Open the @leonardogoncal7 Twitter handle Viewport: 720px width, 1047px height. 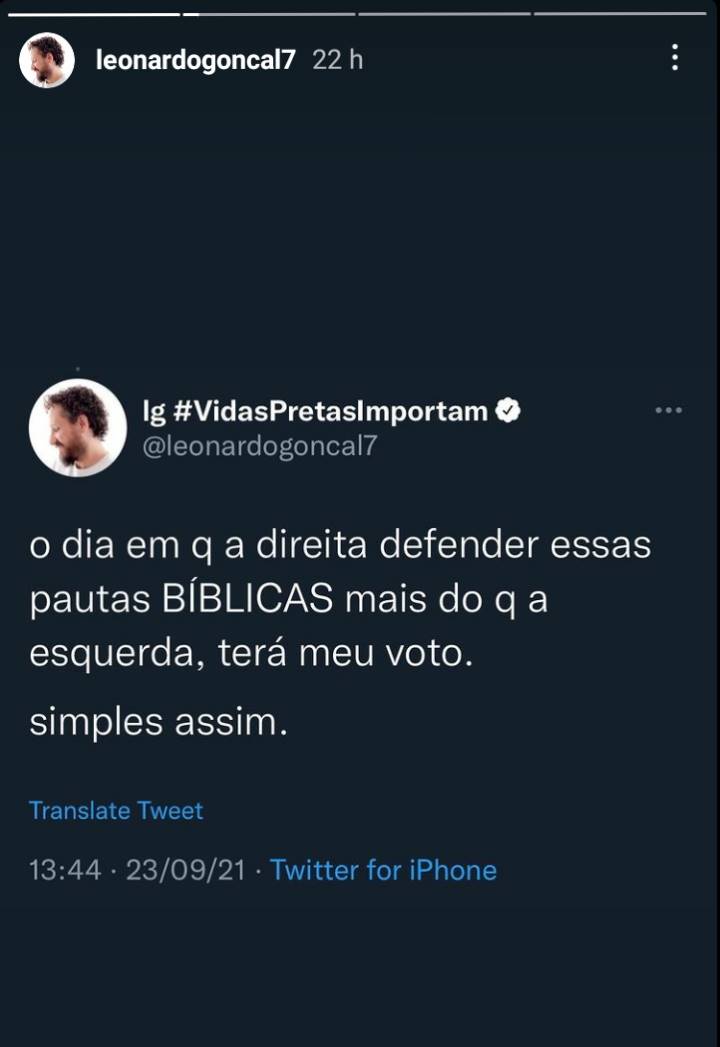point(261,446)
